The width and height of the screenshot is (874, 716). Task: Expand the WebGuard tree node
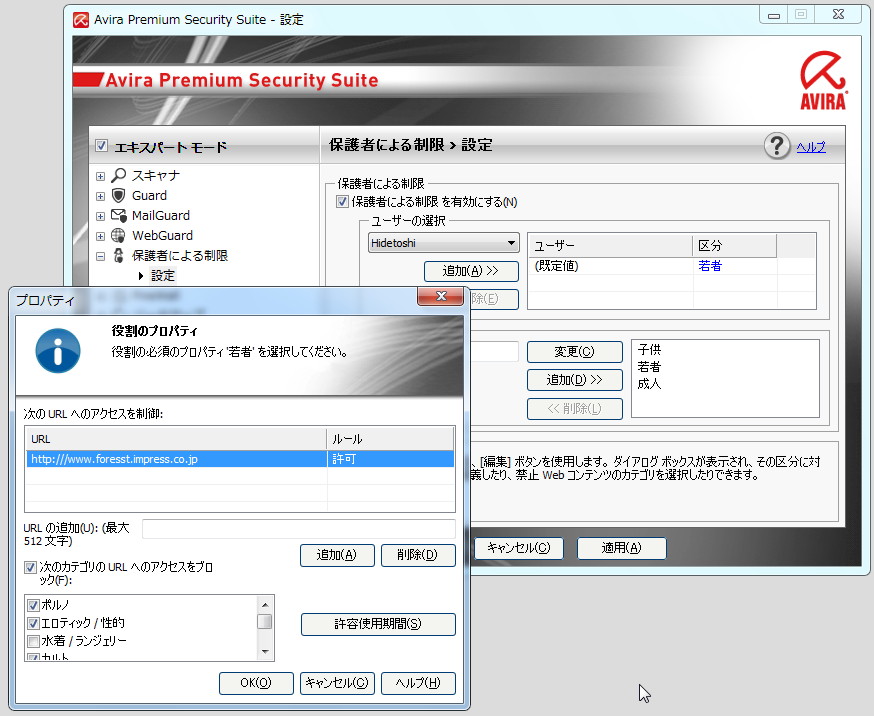tap(99, 235)
